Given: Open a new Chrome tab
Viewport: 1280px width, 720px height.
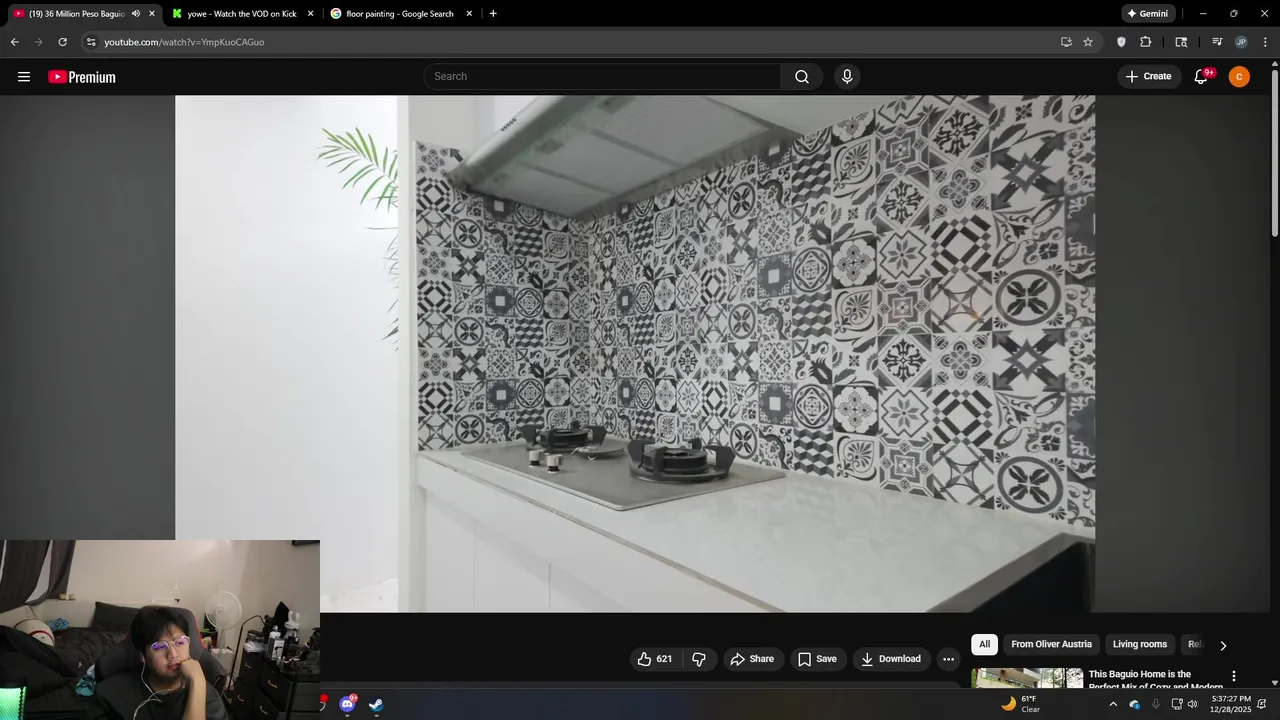Looking at the screenshot, I should pos(493,14).
